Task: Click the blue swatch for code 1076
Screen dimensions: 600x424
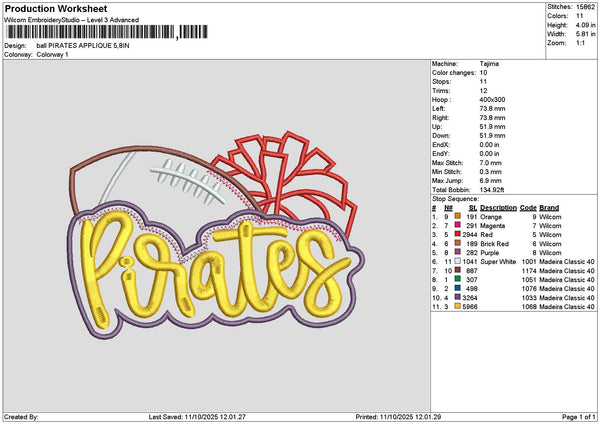Action: point(457,288)
